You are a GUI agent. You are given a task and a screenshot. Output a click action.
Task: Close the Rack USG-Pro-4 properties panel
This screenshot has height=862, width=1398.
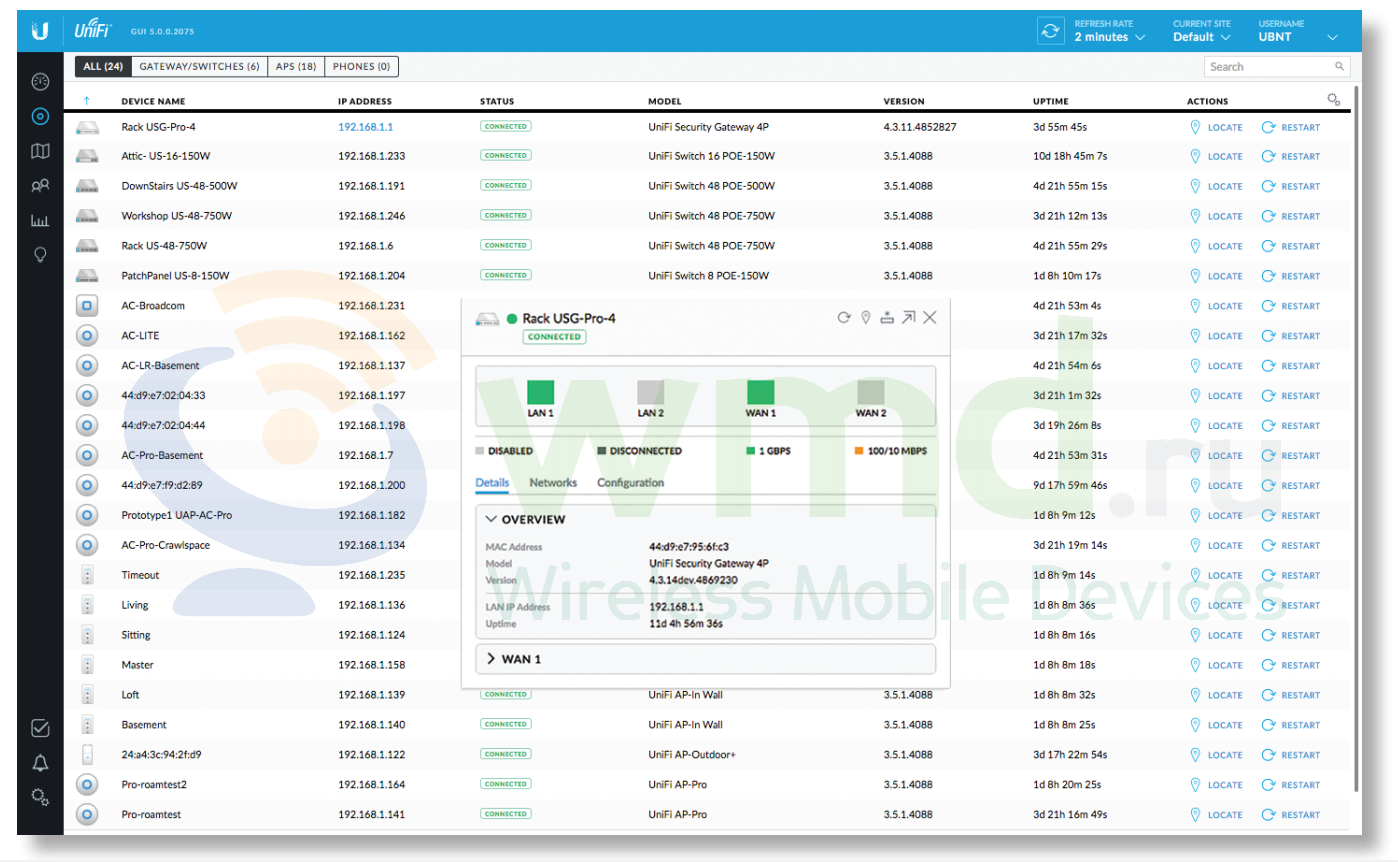pos(929,317)
